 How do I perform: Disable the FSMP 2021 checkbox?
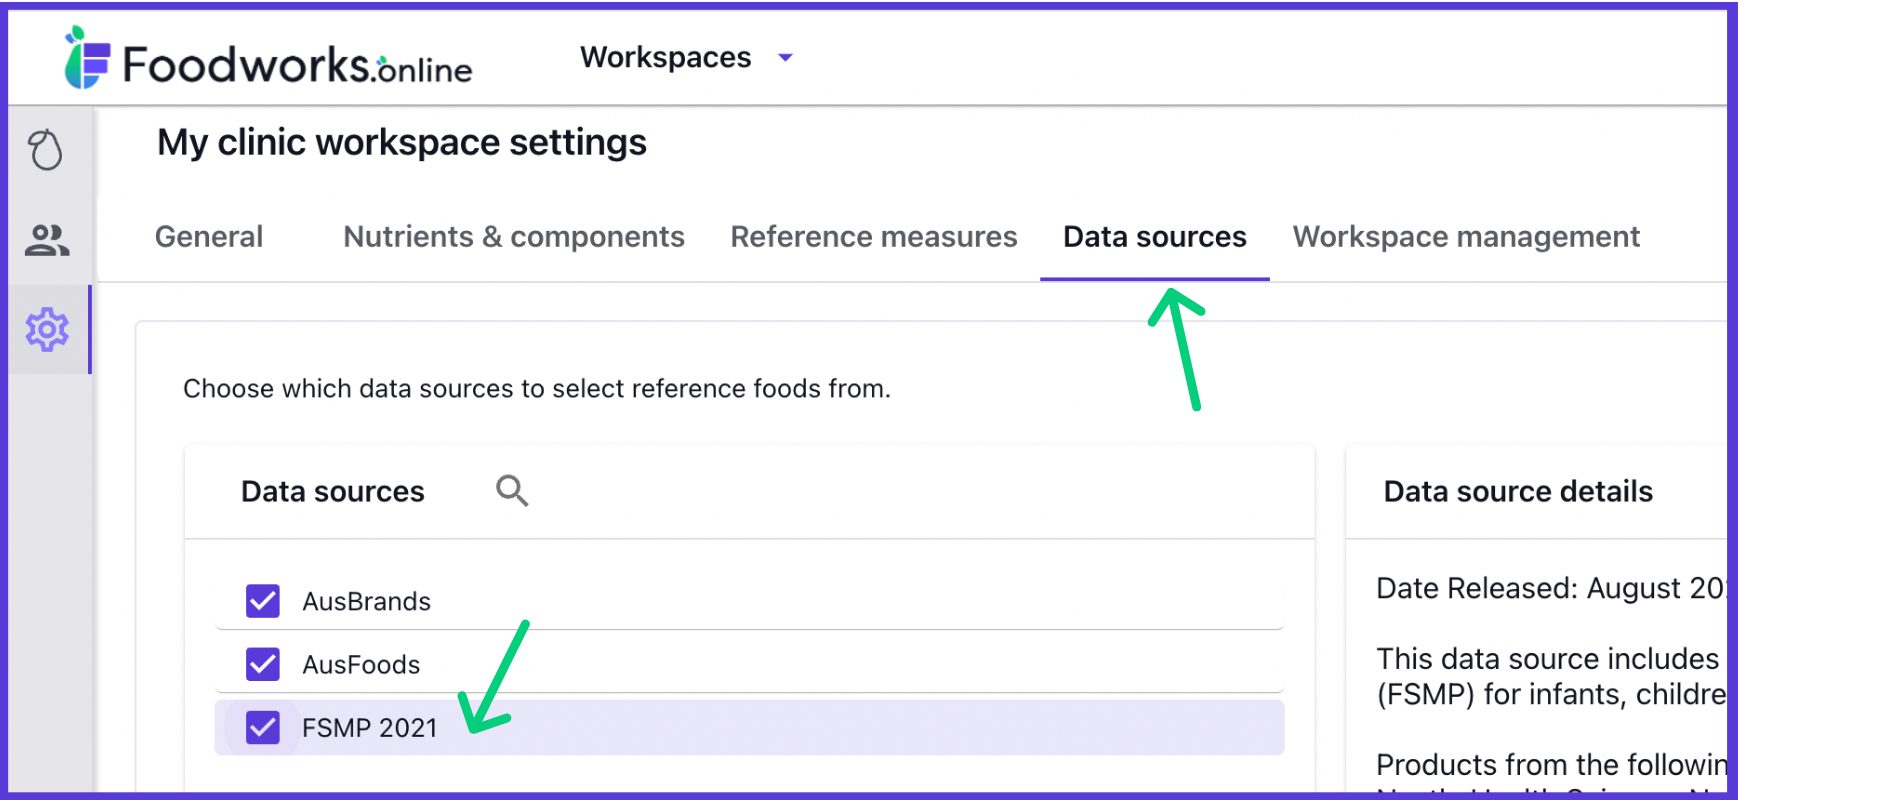point(263,727)
